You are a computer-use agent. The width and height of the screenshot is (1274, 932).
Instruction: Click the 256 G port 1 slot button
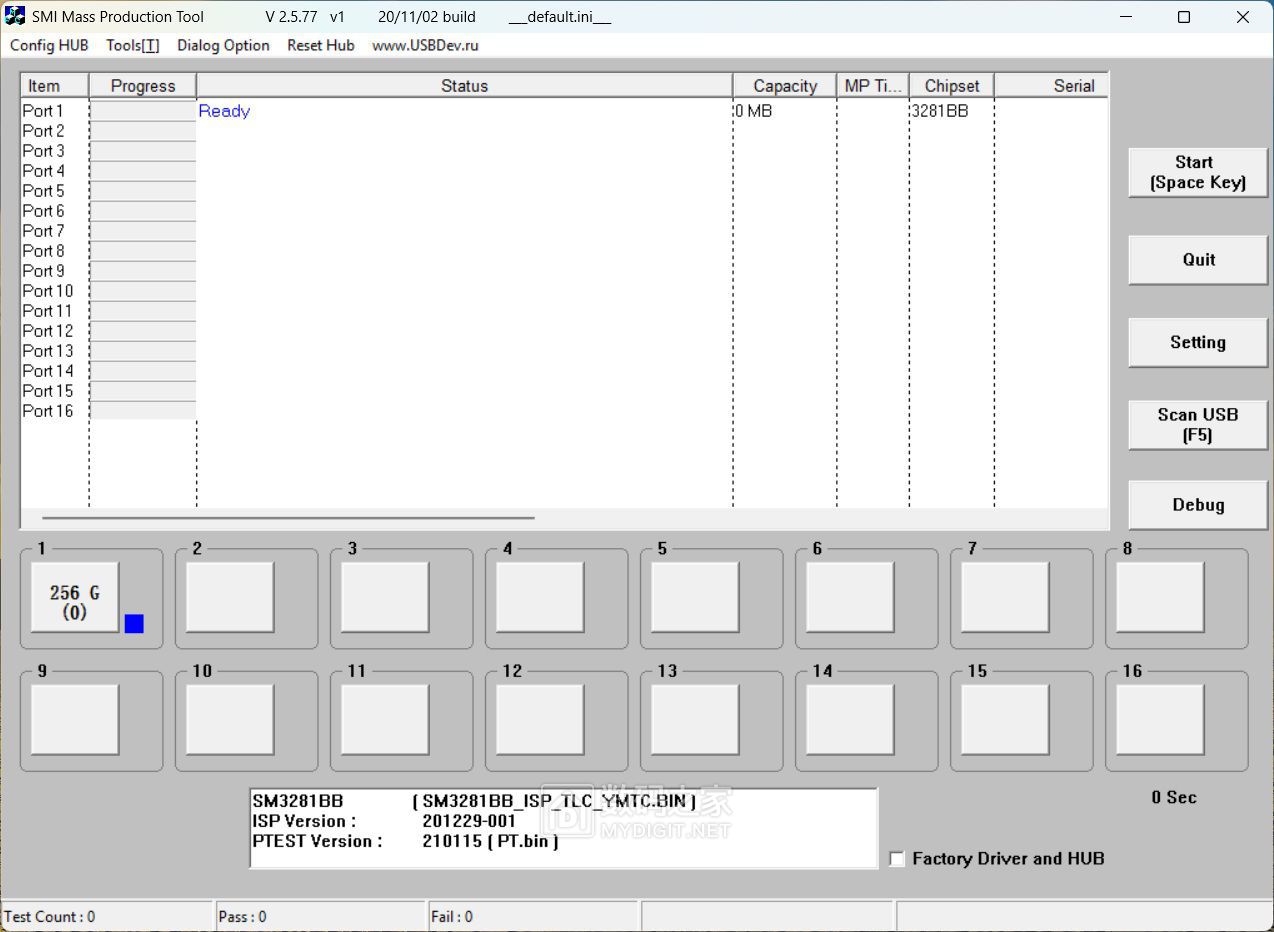coord(74,597)
